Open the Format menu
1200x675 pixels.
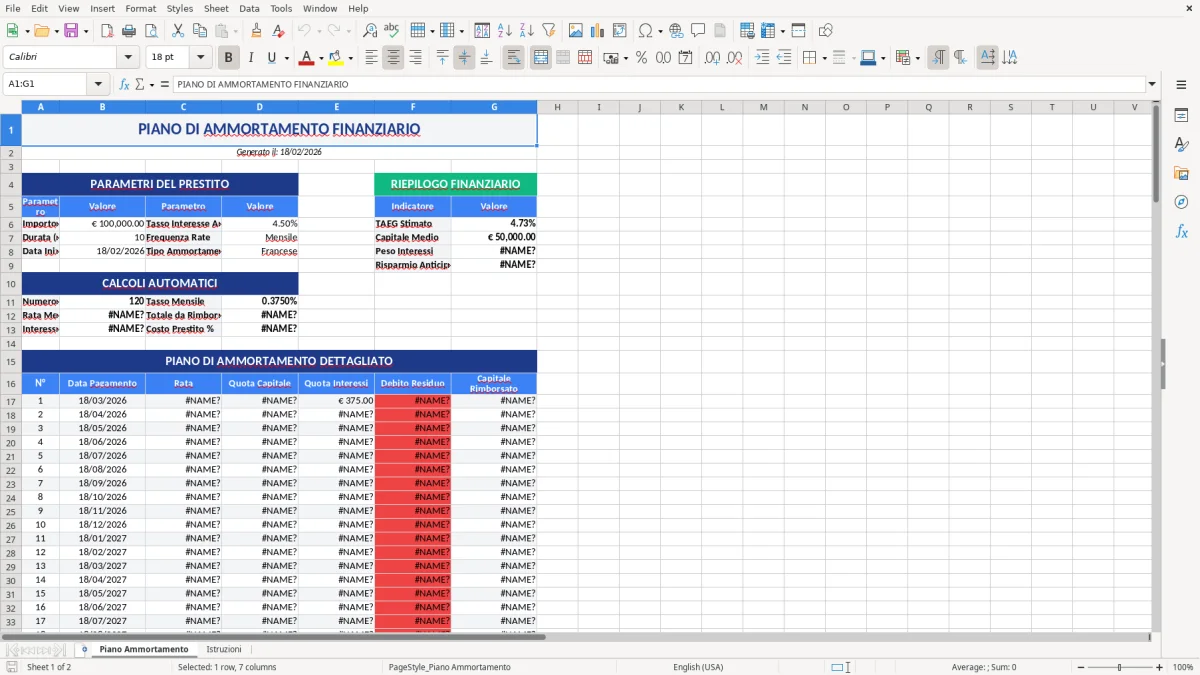(140, 8)
